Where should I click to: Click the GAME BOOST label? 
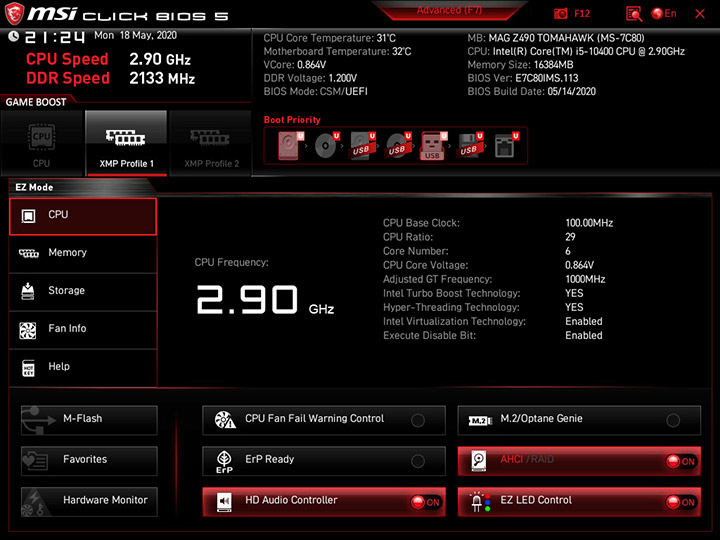(x=36, y=102)
